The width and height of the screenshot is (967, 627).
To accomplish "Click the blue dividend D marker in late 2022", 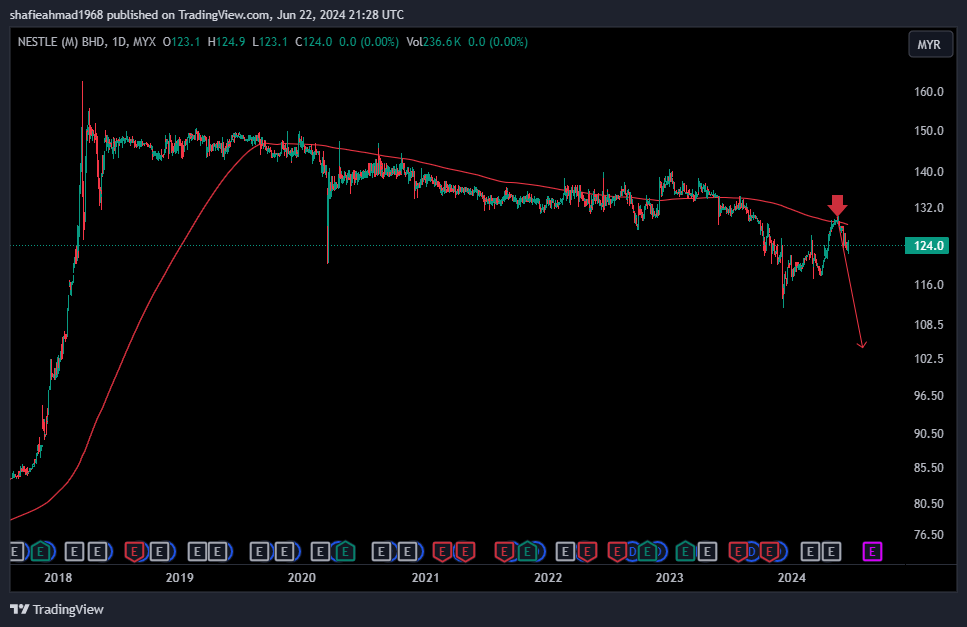I will tap(632, 551).
